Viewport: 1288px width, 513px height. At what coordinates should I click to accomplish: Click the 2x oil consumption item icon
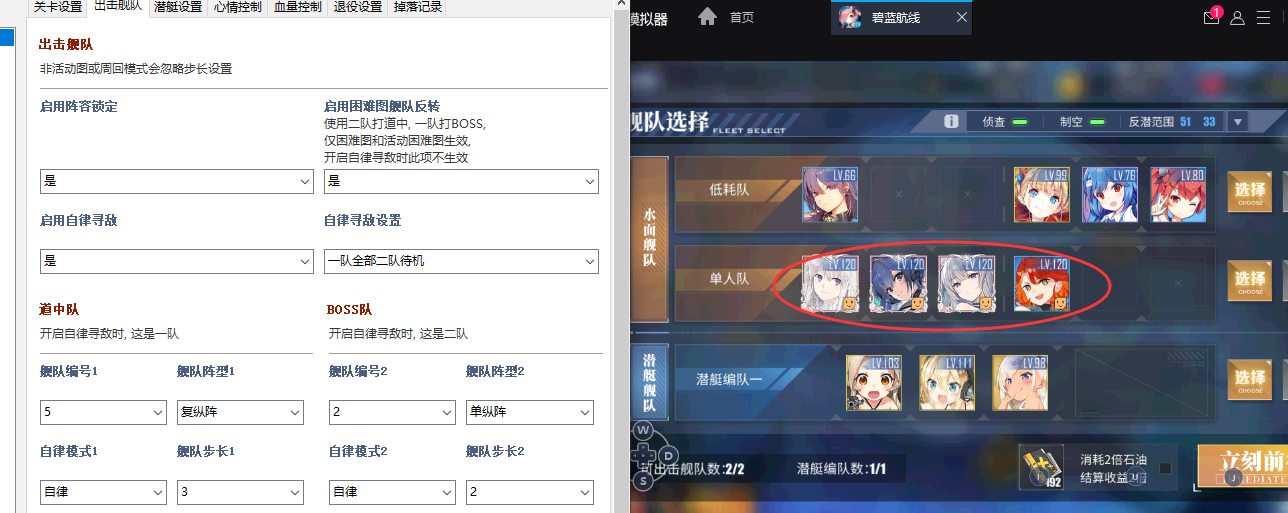tap(1040, 468)
